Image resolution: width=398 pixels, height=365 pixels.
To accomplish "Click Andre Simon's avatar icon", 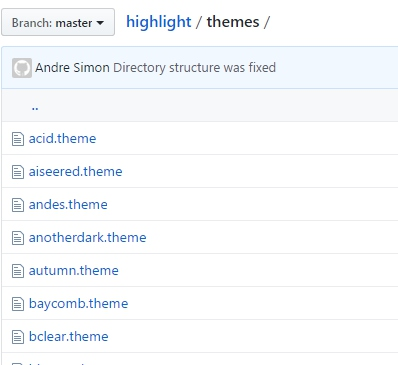I will 22,68.
